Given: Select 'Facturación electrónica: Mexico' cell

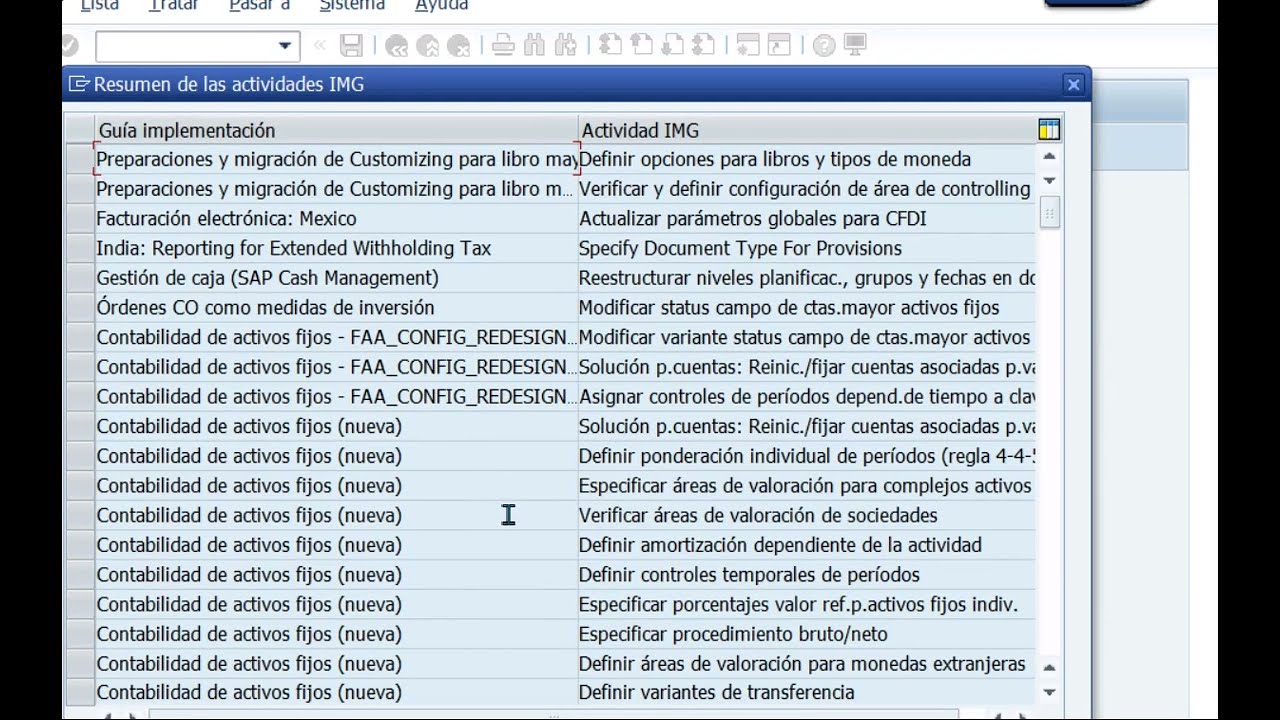Looking at the screenshot, I should [336, 218].
